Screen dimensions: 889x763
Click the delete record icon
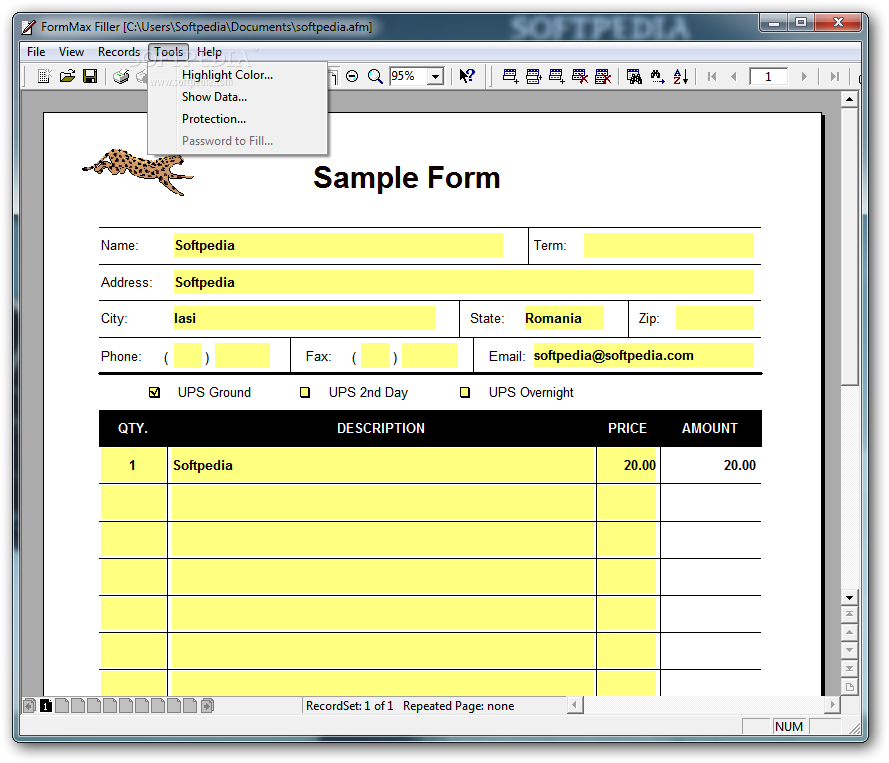coord(579,76)
